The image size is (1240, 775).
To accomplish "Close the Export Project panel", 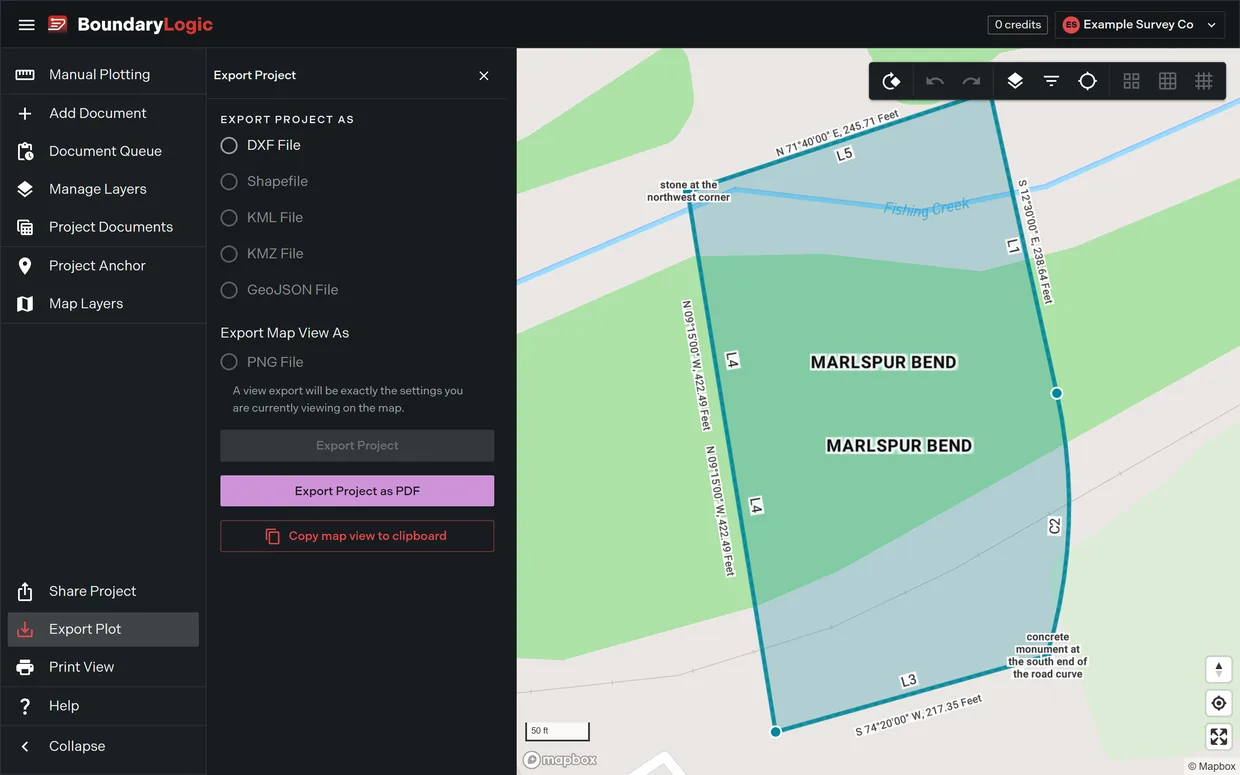I will coord(484,75).
